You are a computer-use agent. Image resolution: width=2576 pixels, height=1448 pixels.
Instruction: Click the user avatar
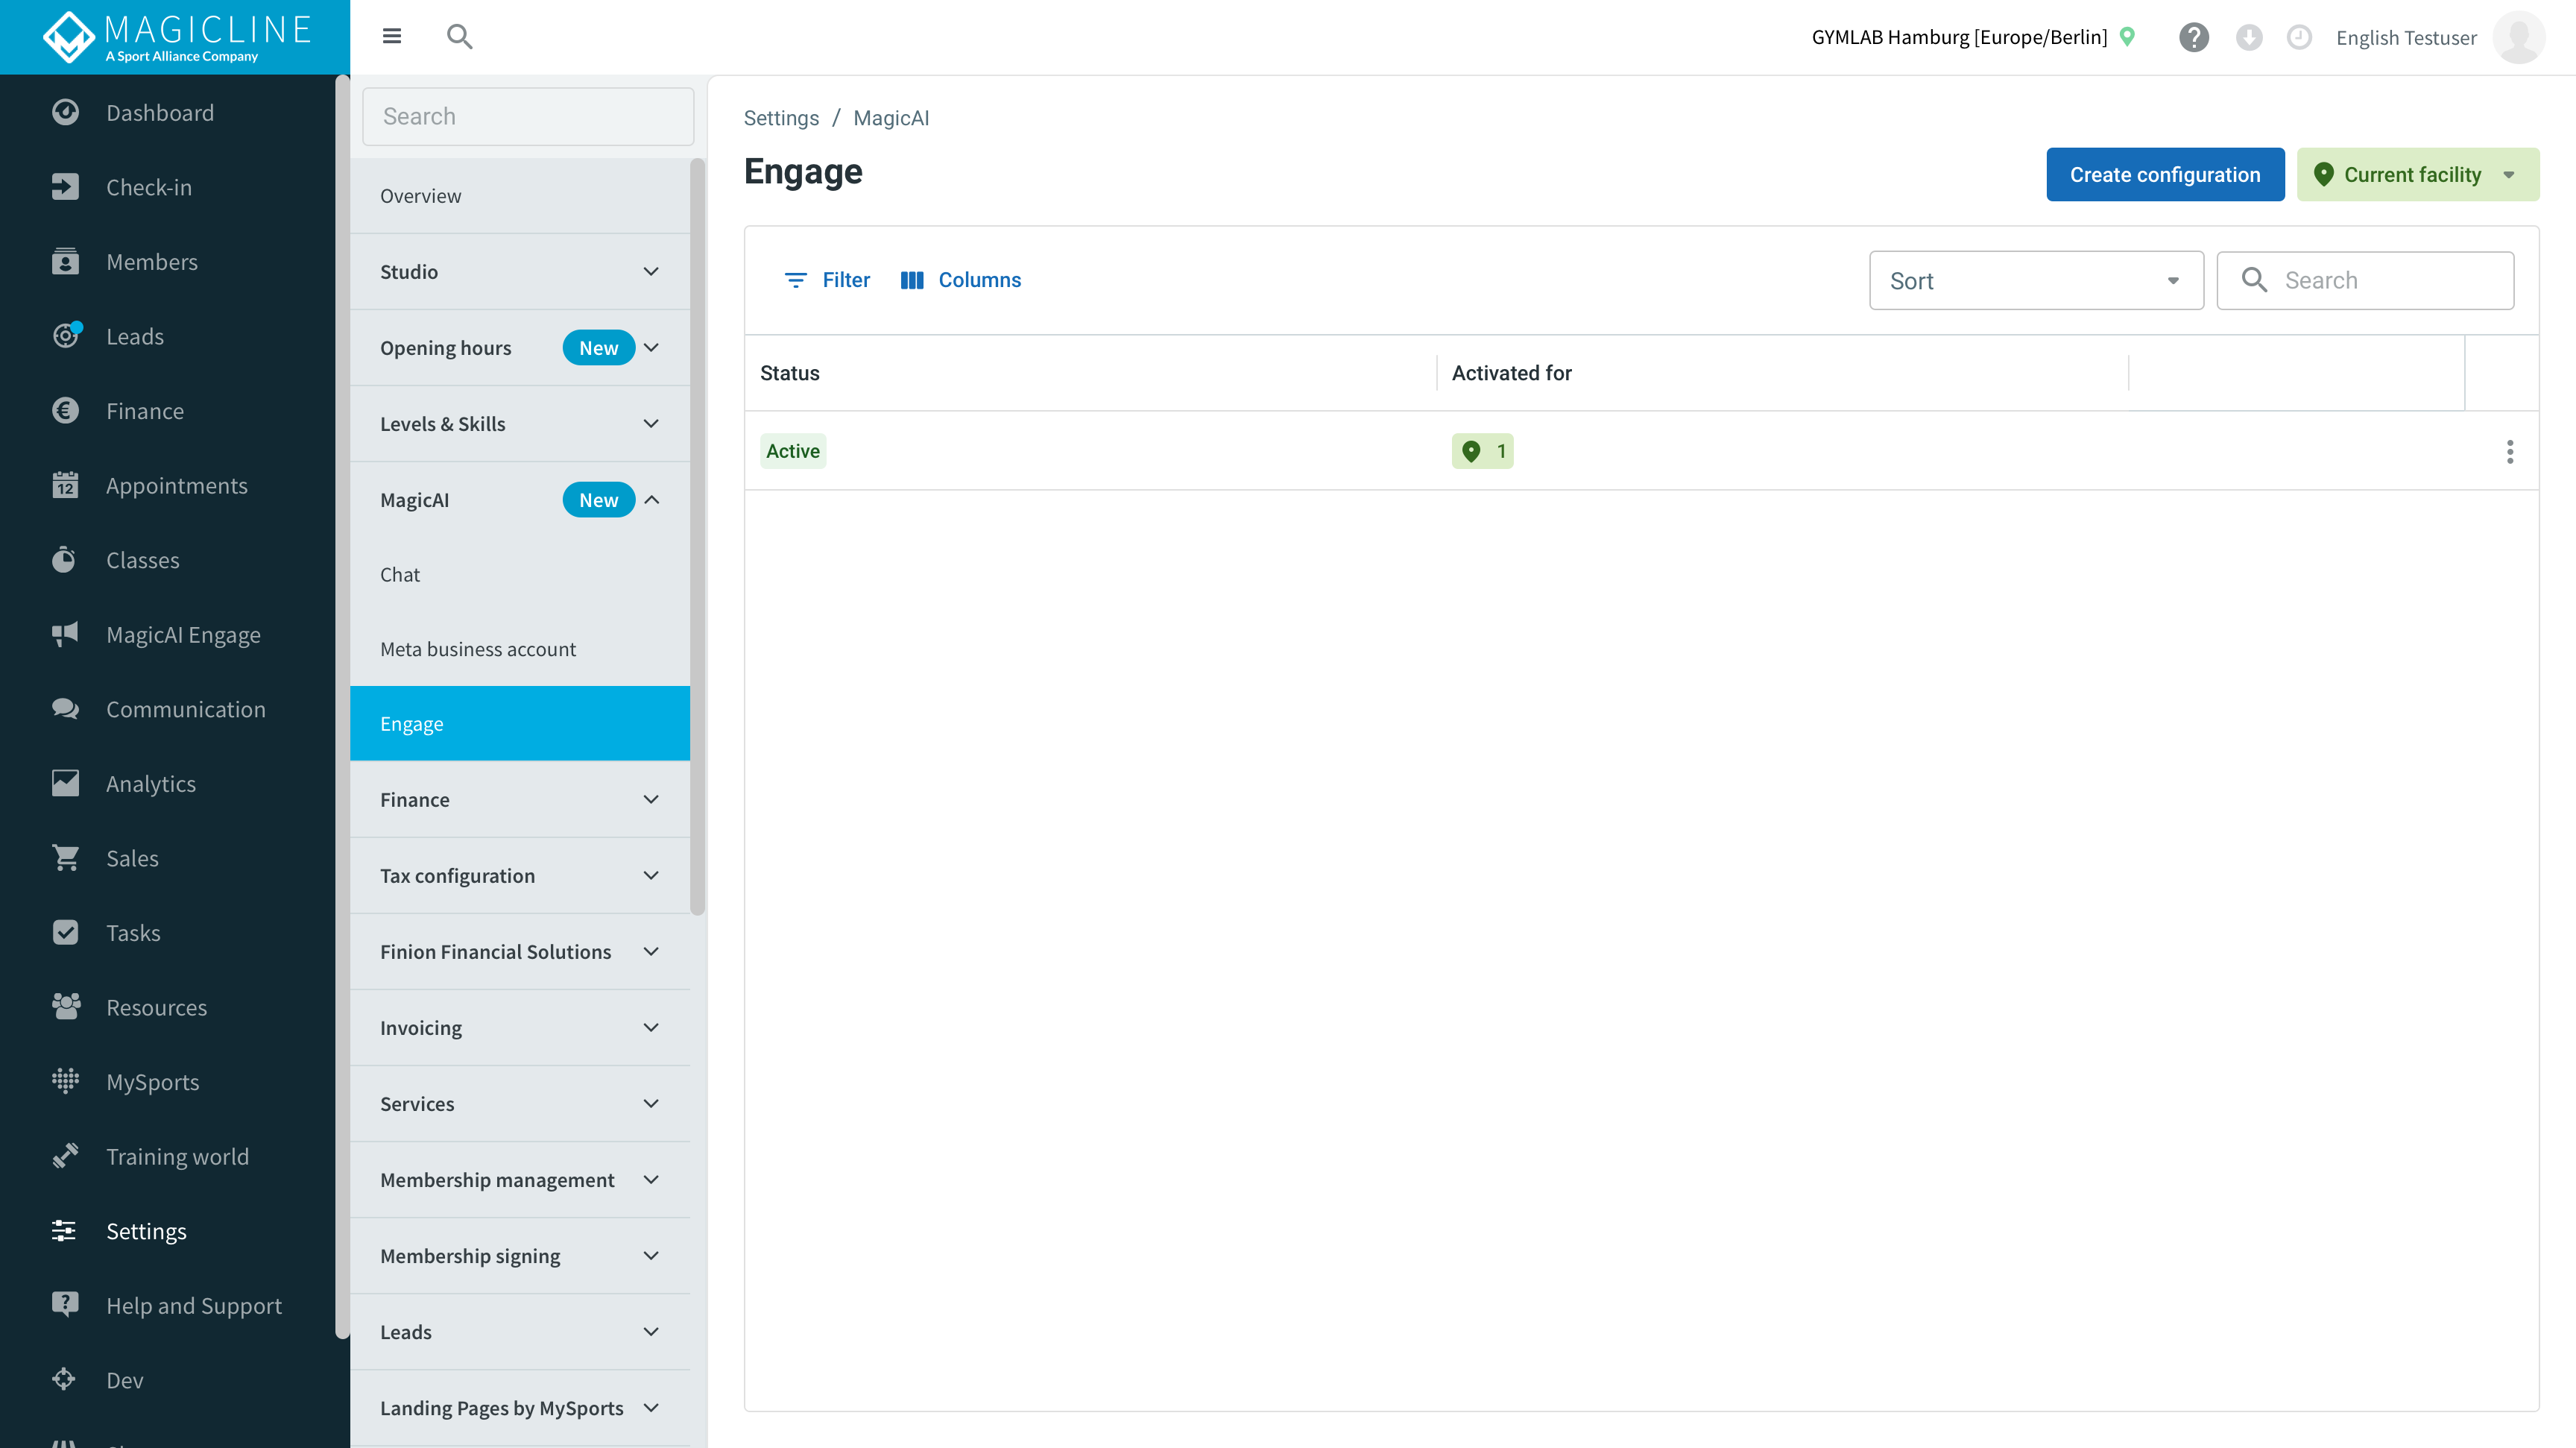coord(2519,37)
